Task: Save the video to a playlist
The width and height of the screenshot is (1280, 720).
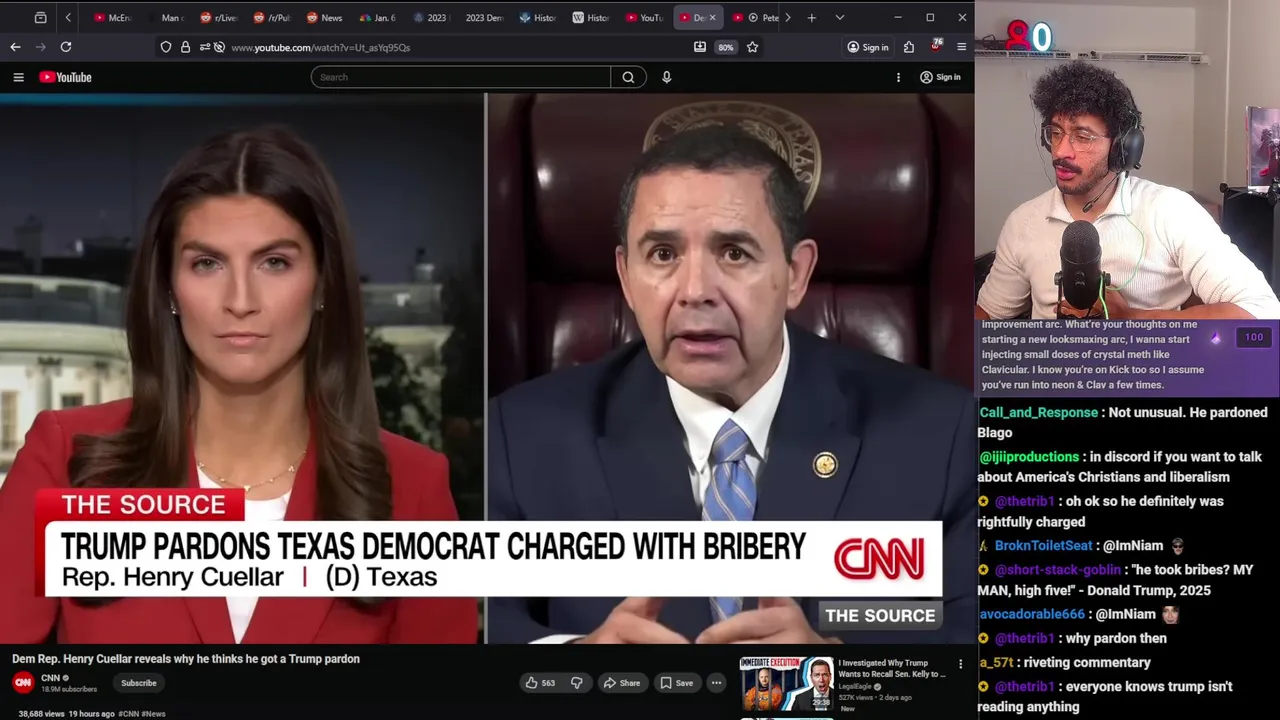Action: coord(676,683)
